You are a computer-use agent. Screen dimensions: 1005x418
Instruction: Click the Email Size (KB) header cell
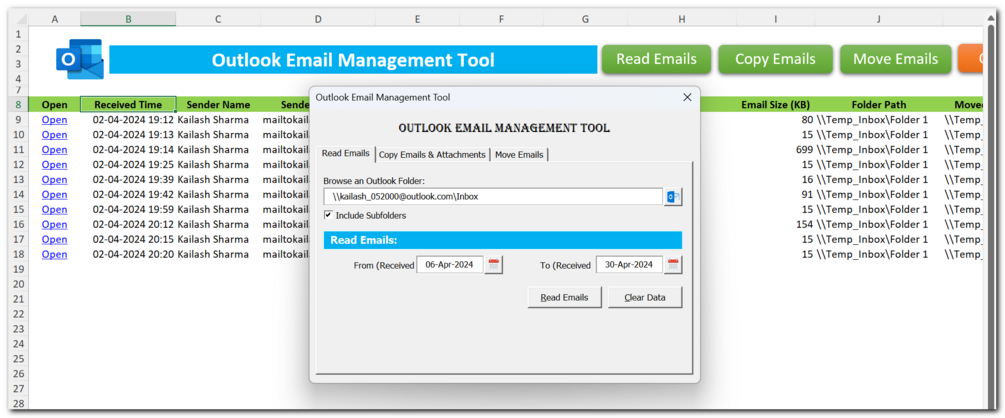(776, 104)
